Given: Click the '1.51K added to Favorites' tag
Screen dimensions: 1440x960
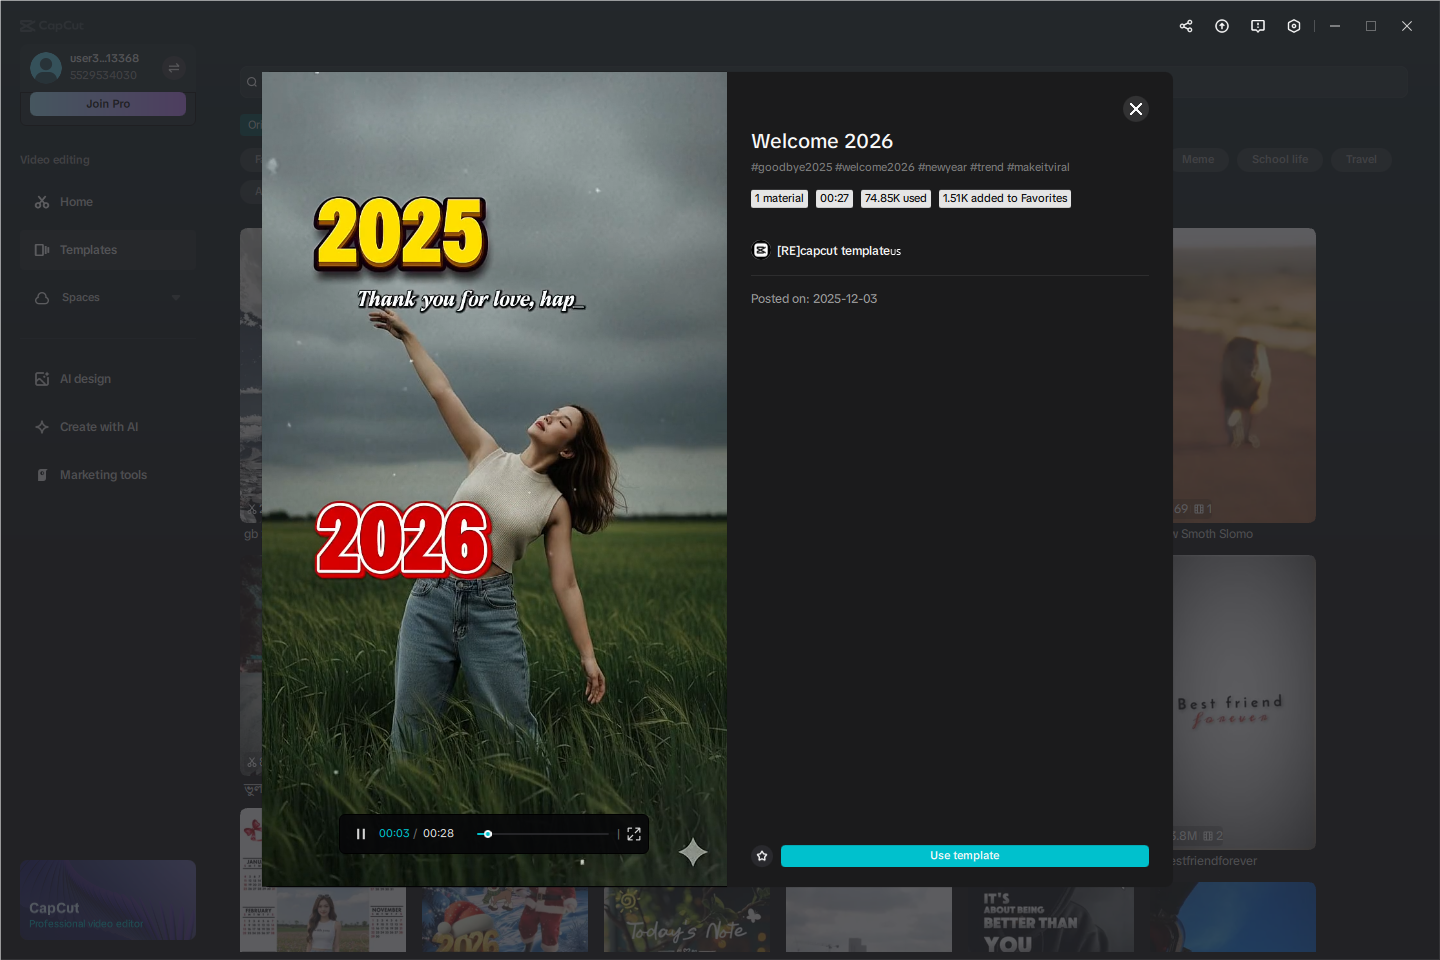Looking at the screenshot, I should (1005, 199).
